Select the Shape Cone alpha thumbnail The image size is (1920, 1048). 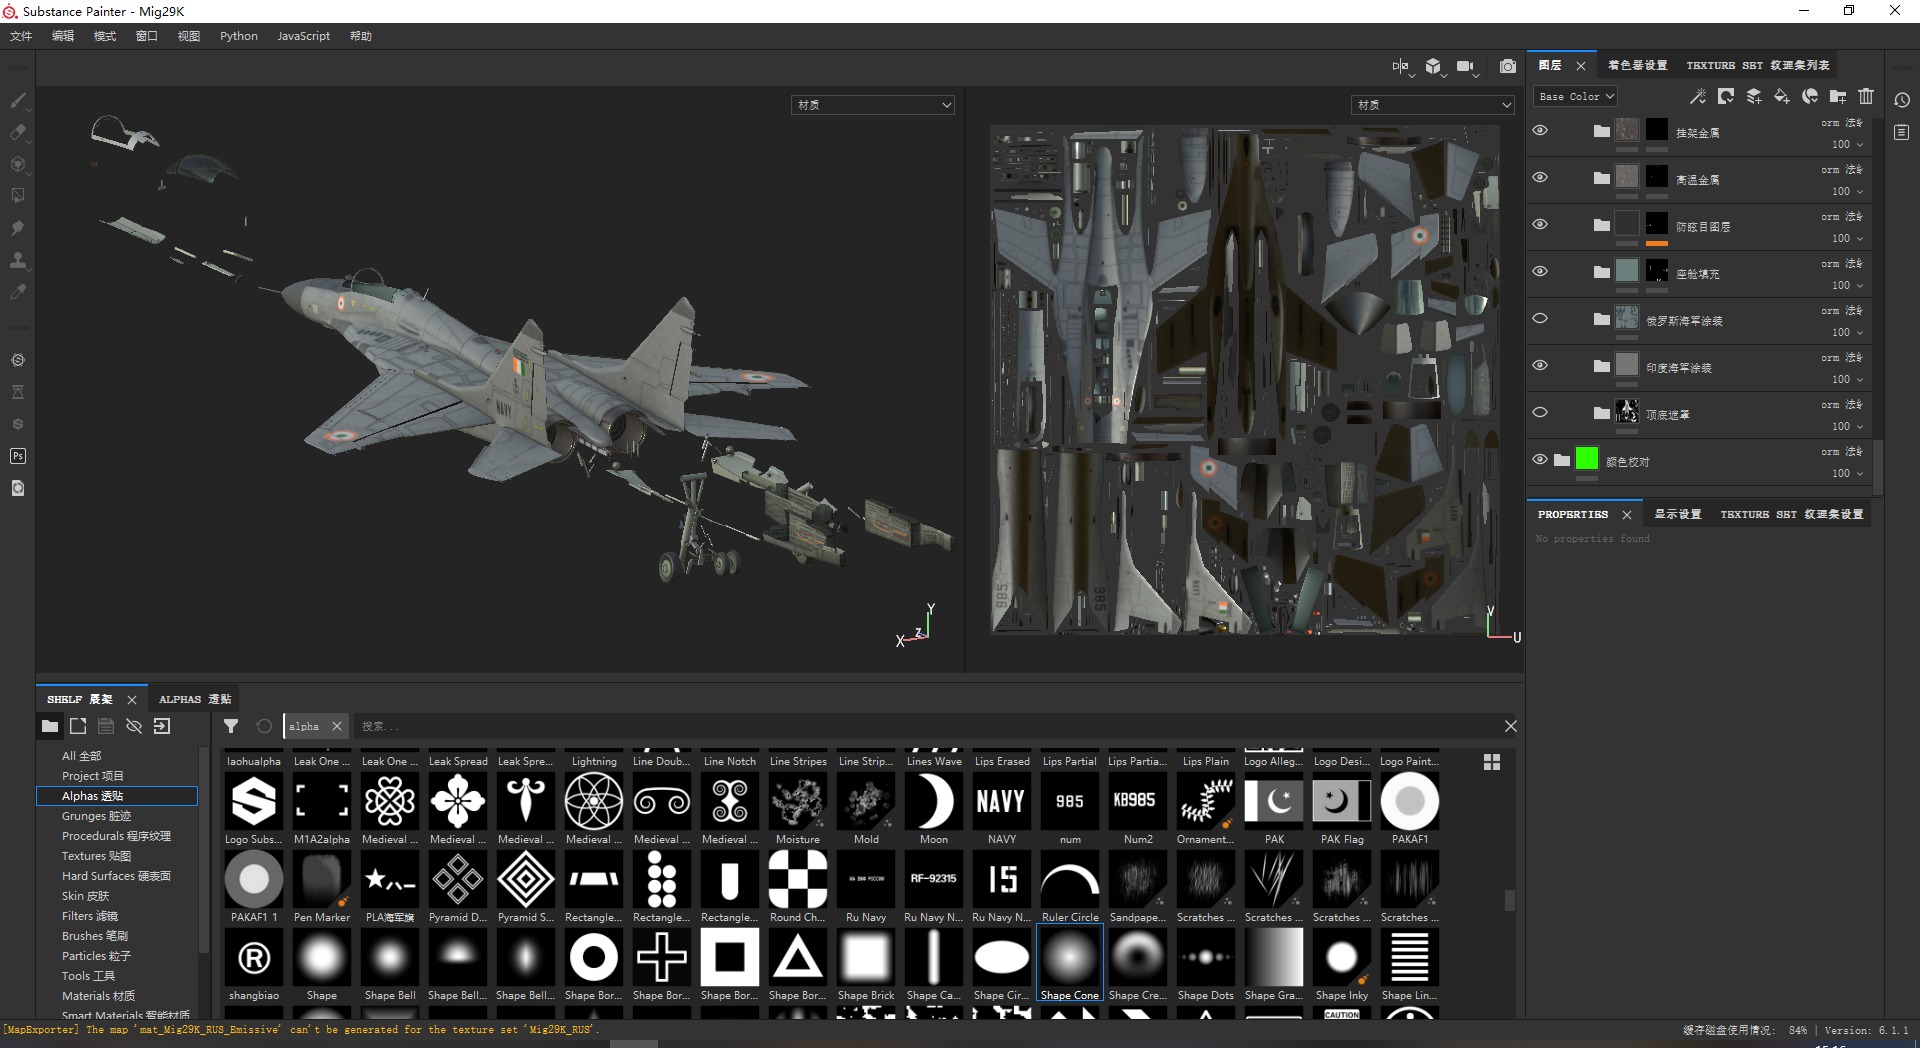pyautogui.click(x=1070, y=963)
